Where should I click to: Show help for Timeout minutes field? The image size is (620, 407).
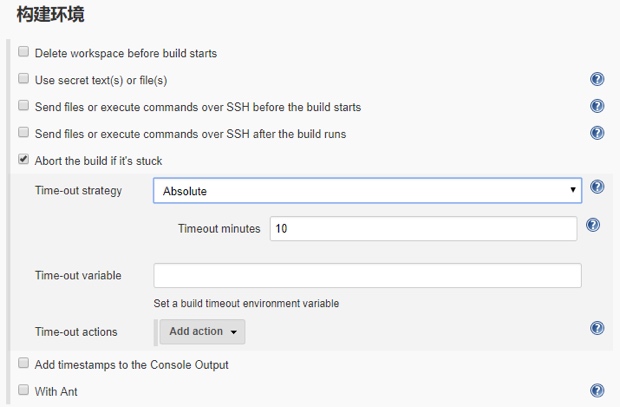[x=593, y=226]
